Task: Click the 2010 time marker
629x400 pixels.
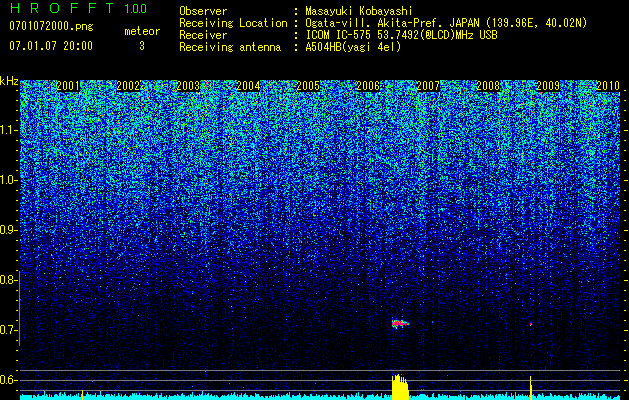Action: coord(608,86)
